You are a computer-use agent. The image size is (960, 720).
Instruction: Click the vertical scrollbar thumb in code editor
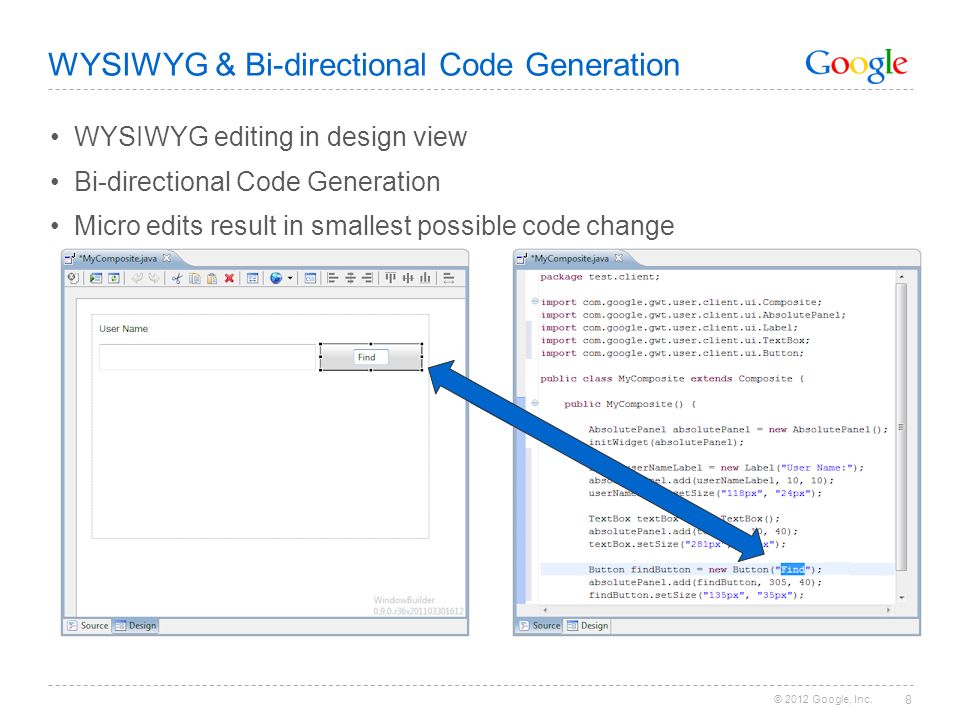pyautogui.click(x=901, y=427)
